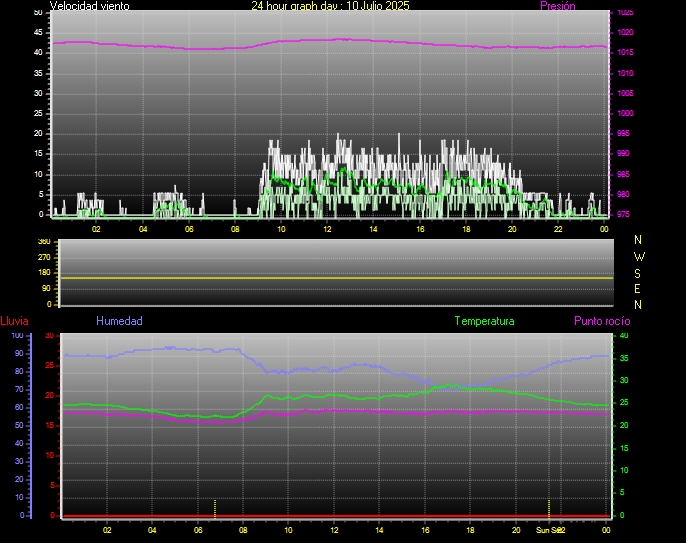This screenshot has width=686, height=543.
Task: Click the W compass direction label
Action: (639, 256)
